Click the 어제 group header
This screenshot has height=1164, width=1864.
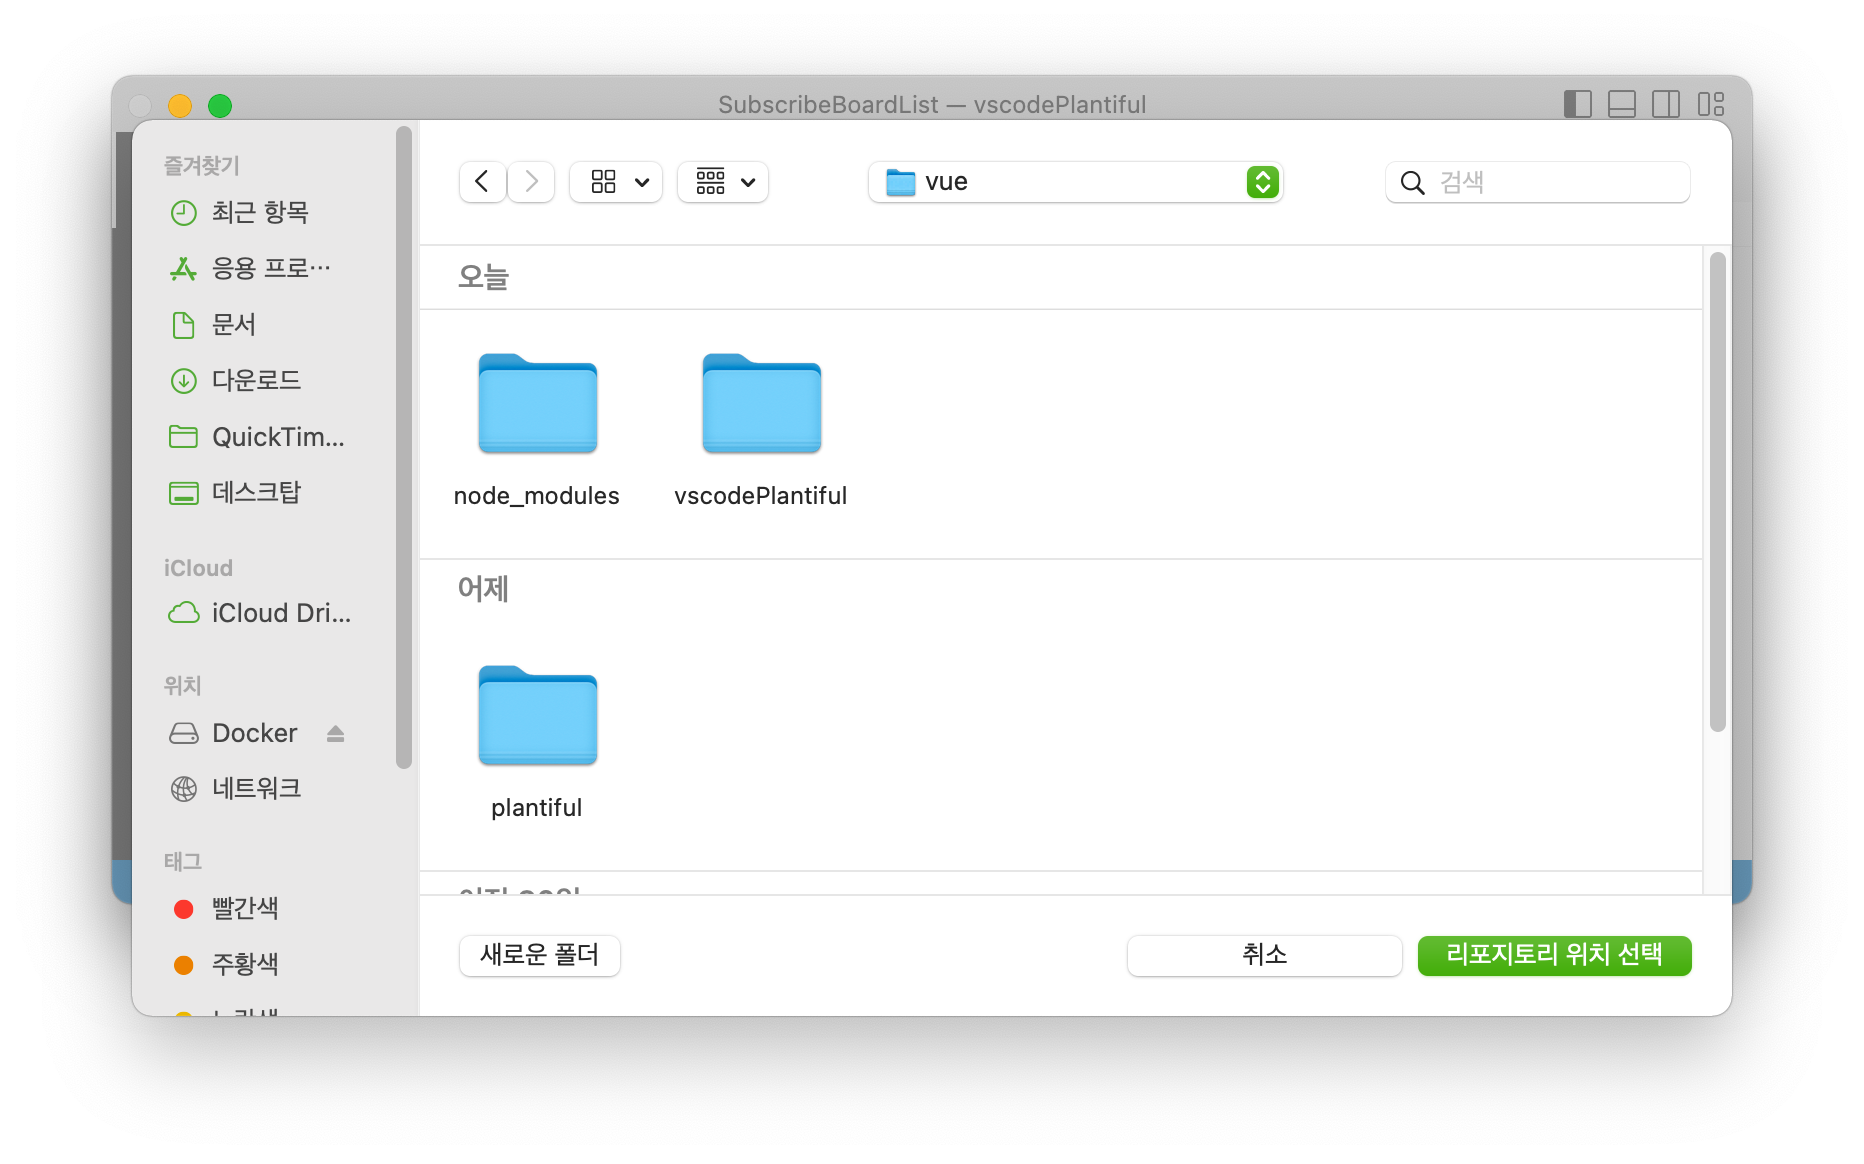pos(484,589)
